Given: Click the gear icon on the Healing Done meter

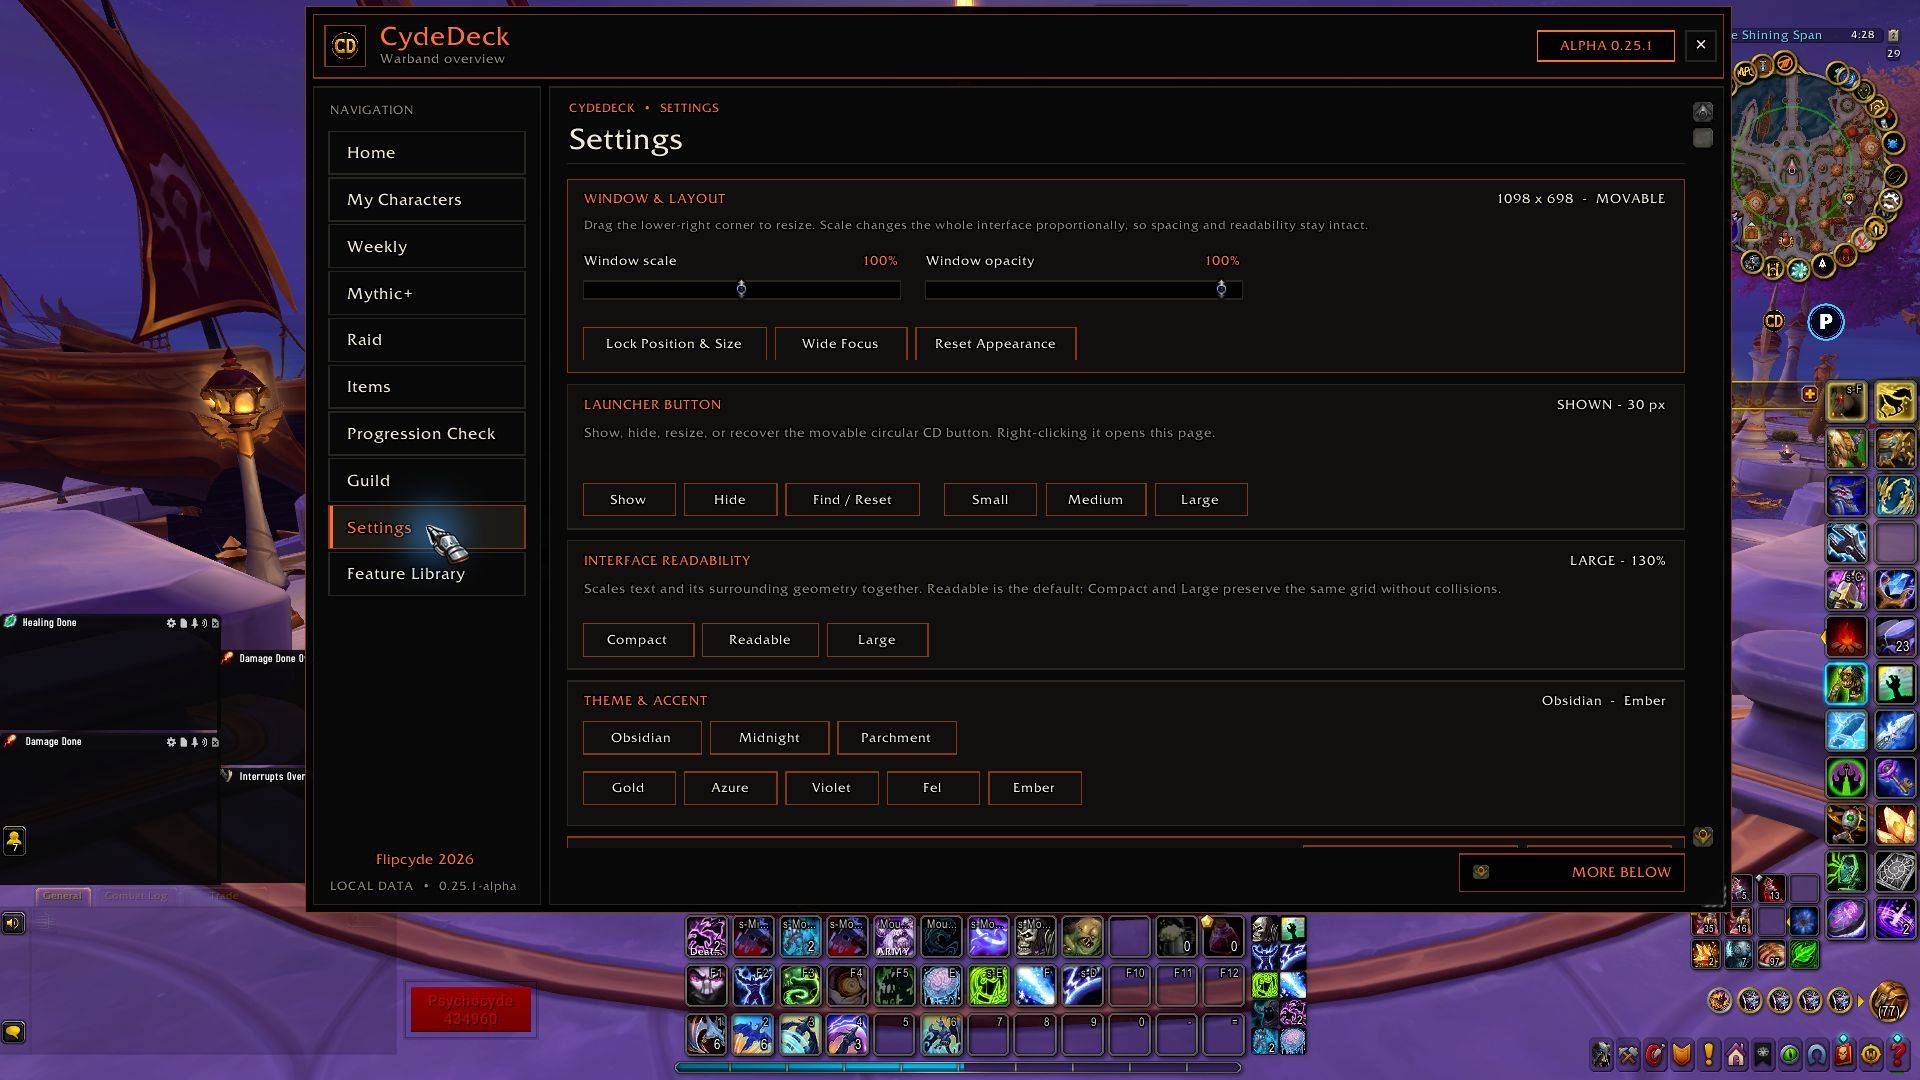Looking at the screenshot, I should pyautogui.click(x=171, y=623).
